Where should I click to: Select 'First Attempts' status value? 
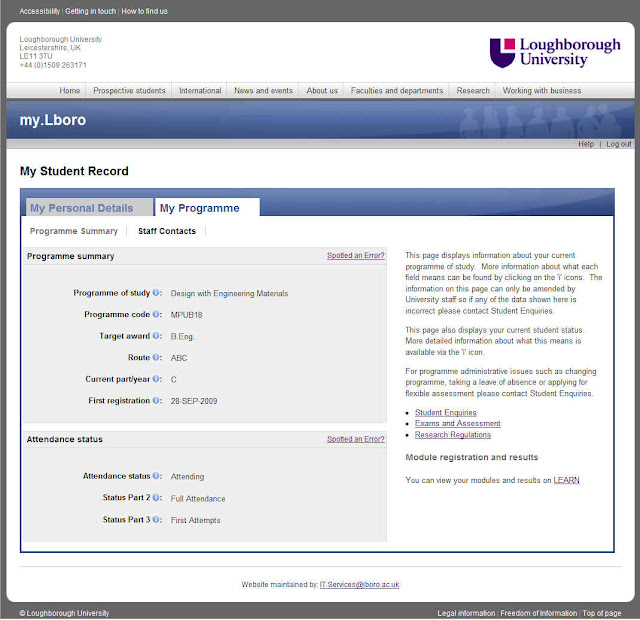(x=196, y=520)
